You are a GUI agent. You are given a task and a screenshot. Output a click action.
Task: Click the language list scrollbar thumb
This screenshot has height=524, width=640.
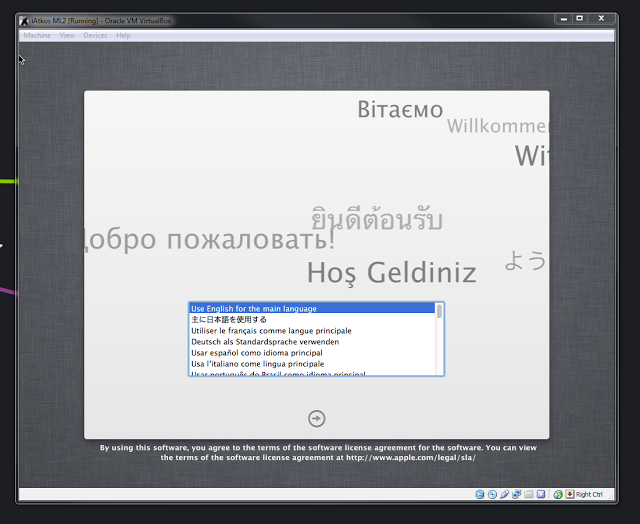tap(439, 311)
